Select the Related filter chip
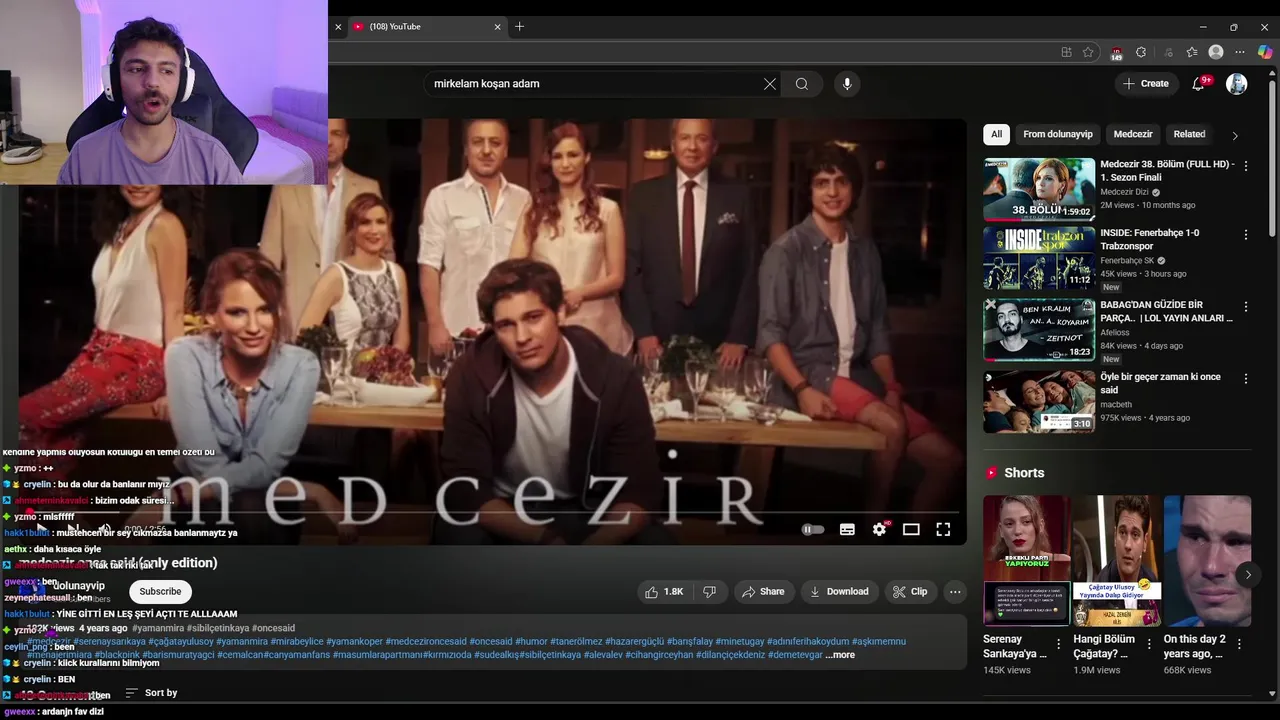 point(1189,134)
